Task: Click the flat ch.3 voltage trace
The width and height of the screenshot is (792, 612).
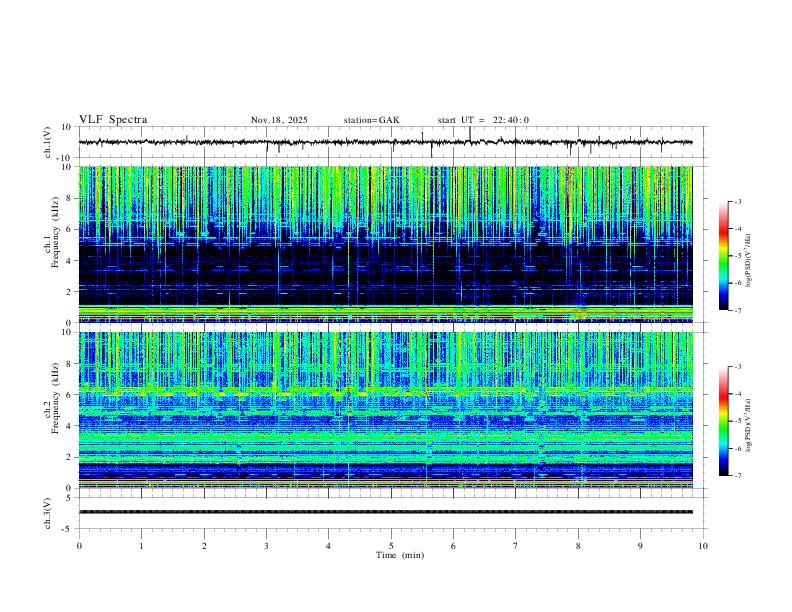Action: [385, 512]
